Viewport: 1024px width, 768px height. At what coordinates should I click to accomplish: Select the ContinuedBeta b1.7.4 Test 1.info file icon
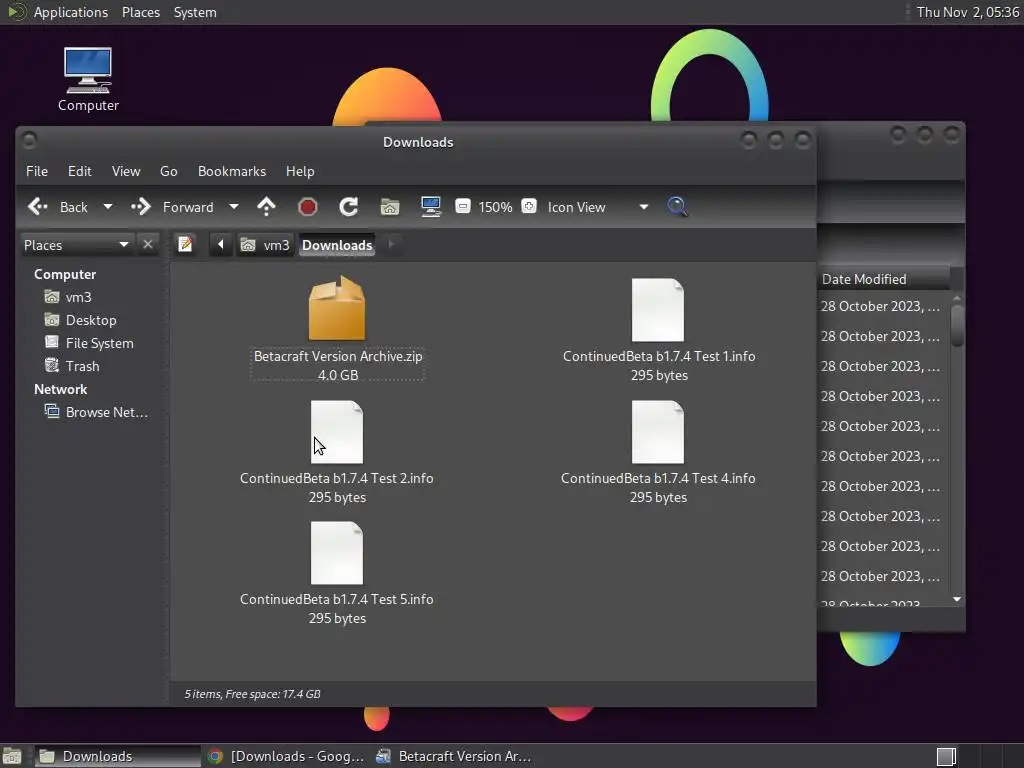[658, 310]
